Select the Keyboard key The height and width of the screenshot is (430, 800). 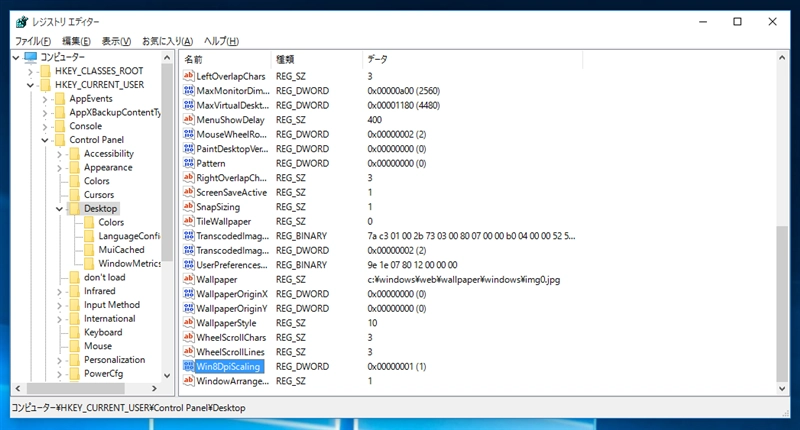pos(103,333)
